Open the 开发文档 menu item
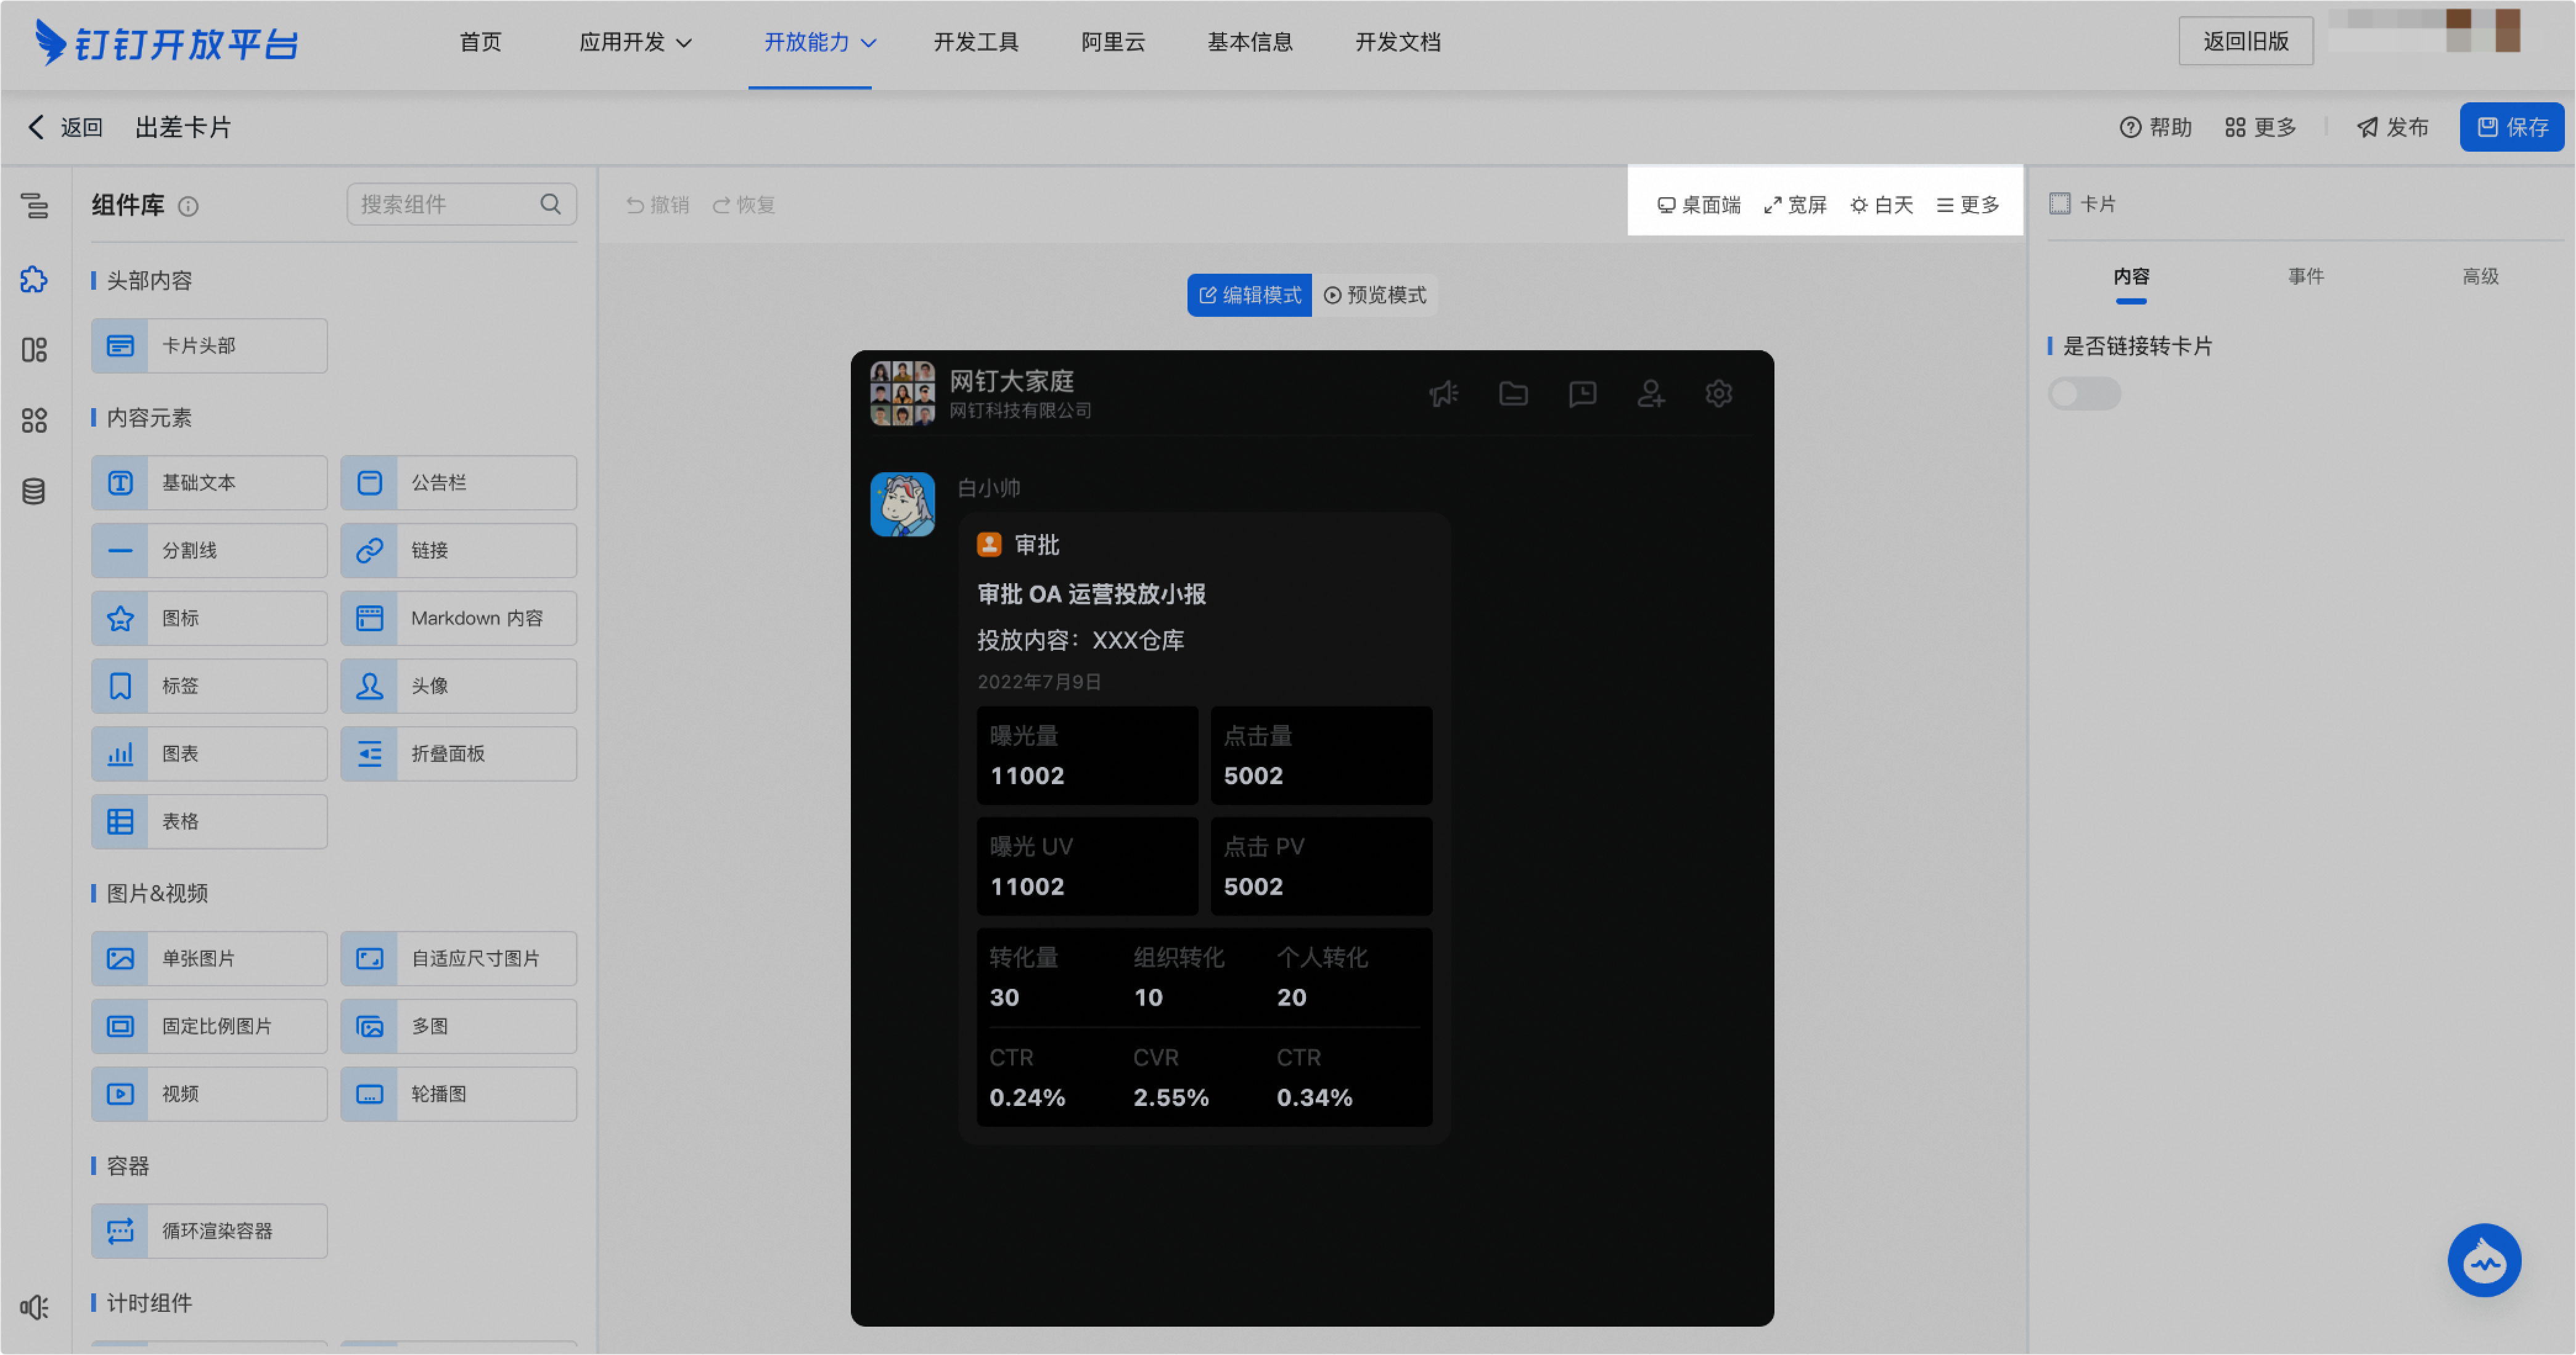The height and width of the screenshot is (1355, 2576). (x=1397, y=42)
